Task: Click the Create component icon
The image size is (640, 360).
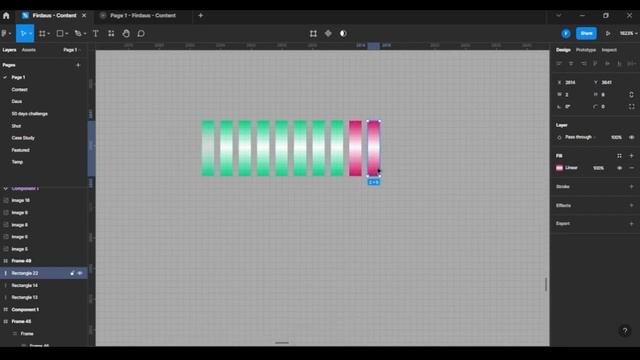Action: 328,33
